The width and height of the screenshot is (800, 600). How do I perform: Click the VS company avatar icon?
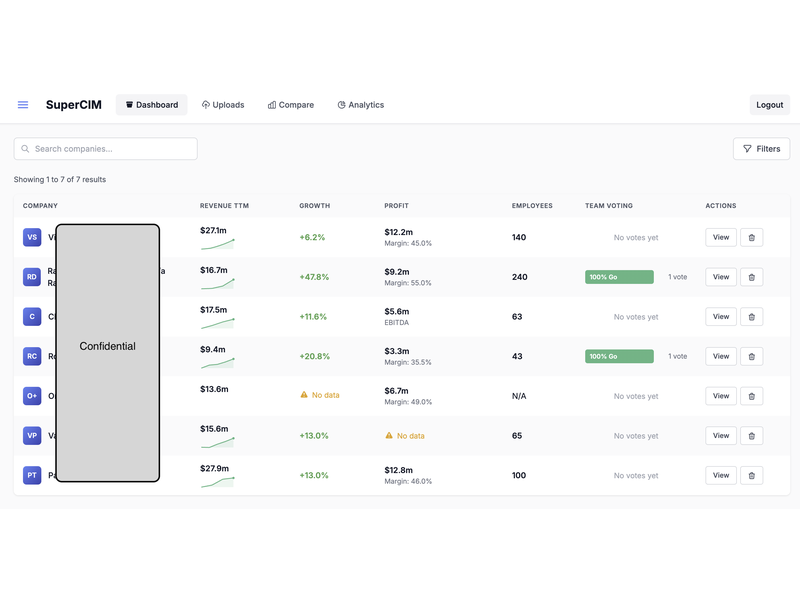(32, 237)
